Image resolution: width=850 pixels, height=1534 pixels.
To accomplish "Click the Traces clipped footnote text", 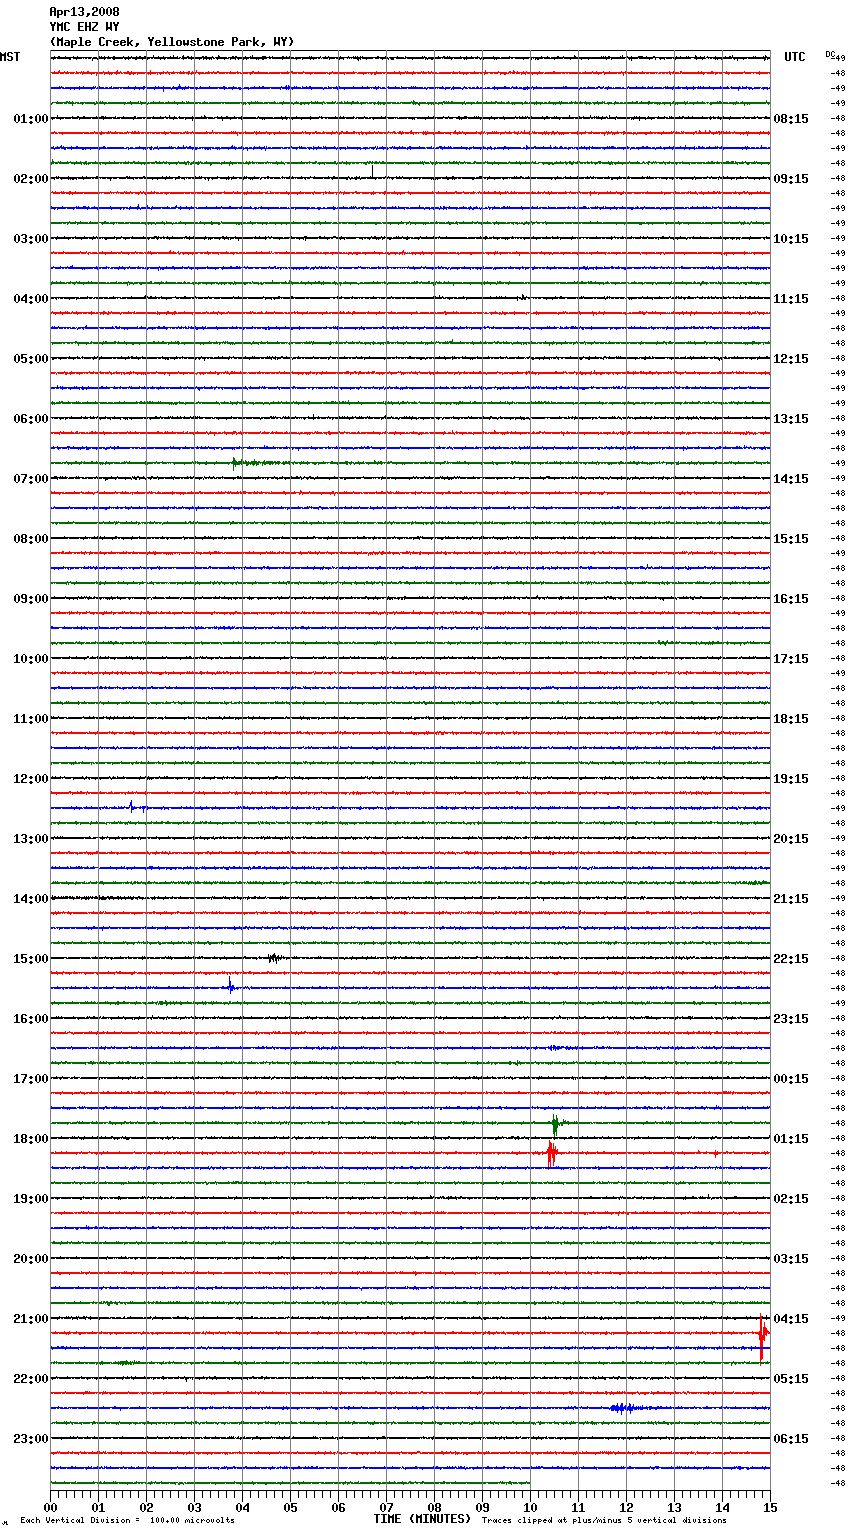I will pyautogui.click(x=604, y=1521).
